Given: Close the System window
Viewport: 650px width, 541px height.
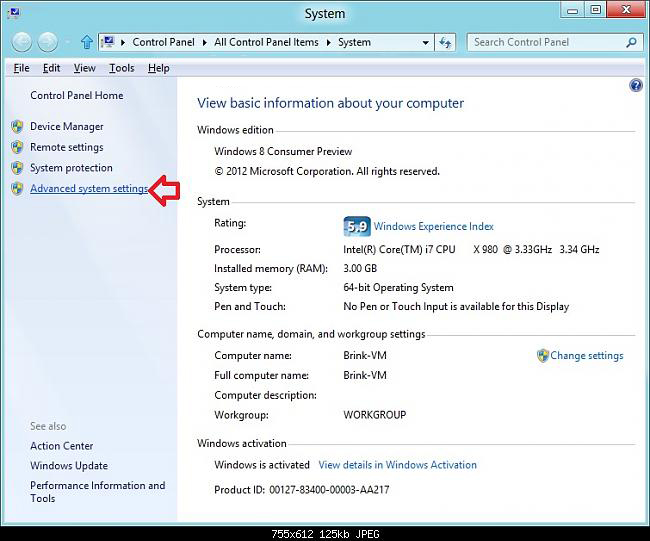Looking at the screenshot, I should pos(626,10).
